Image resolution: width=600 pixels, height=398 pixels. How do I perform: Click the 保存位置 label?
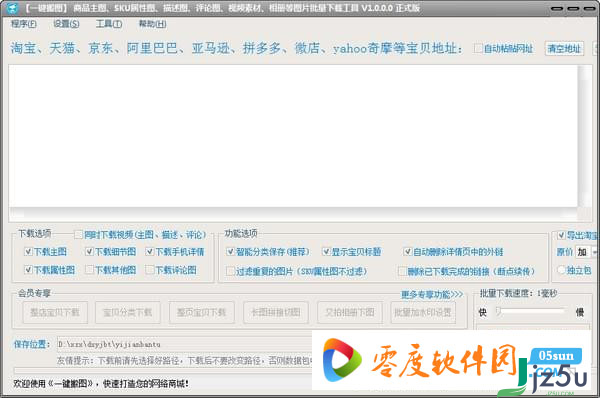[32, 344]
